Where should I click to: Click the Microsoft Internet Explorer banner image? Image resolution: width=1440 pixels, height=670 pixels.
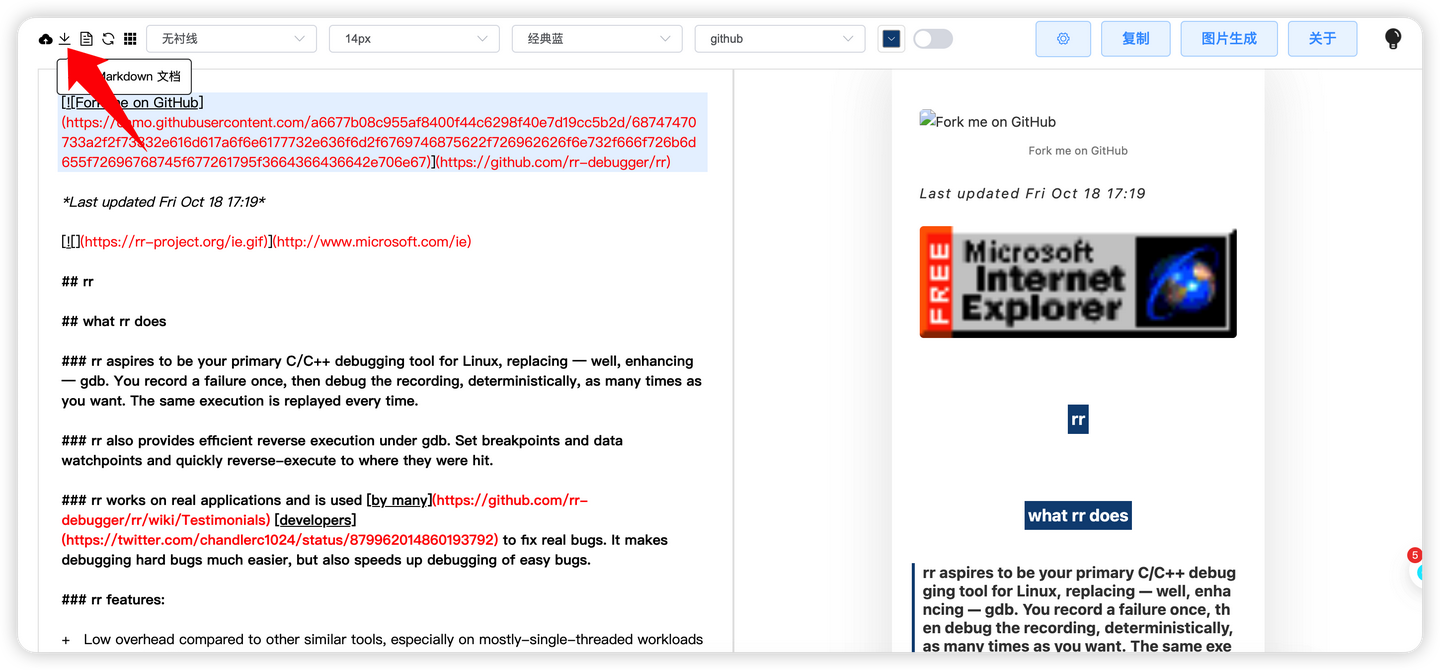tap(1078, 283)
